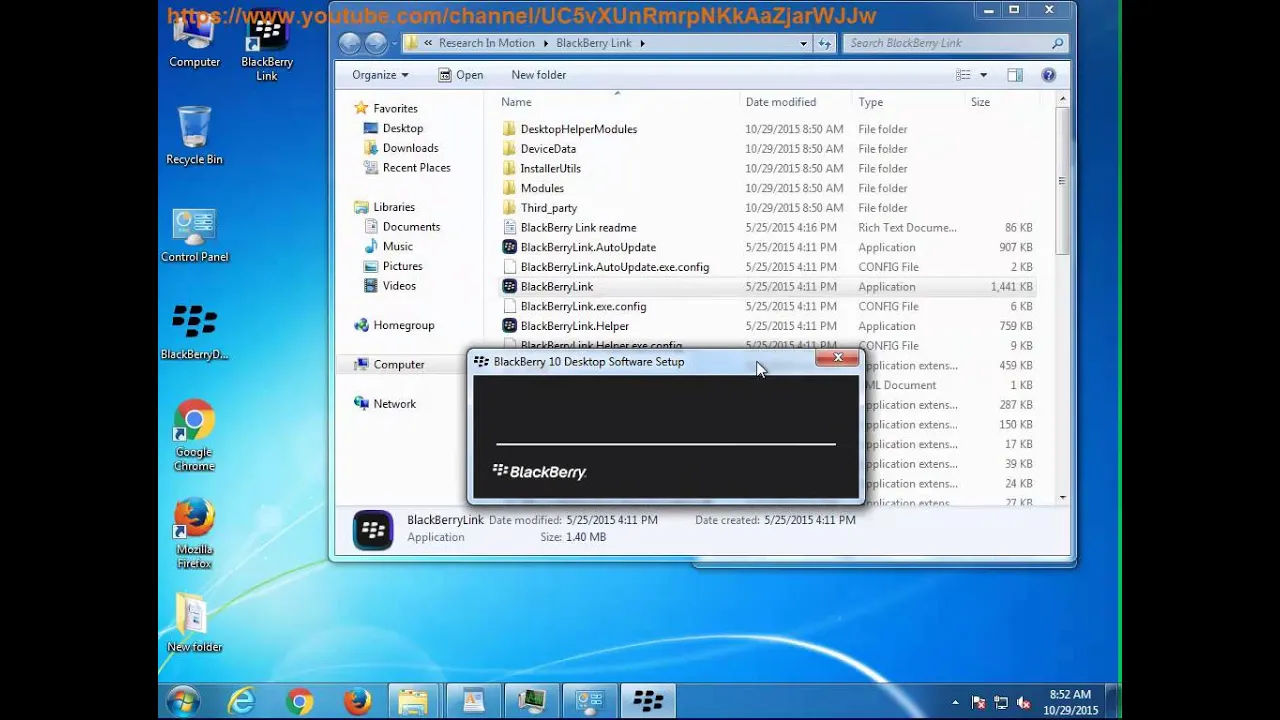Launch Google Chrome from the desktop

(194, 436)
